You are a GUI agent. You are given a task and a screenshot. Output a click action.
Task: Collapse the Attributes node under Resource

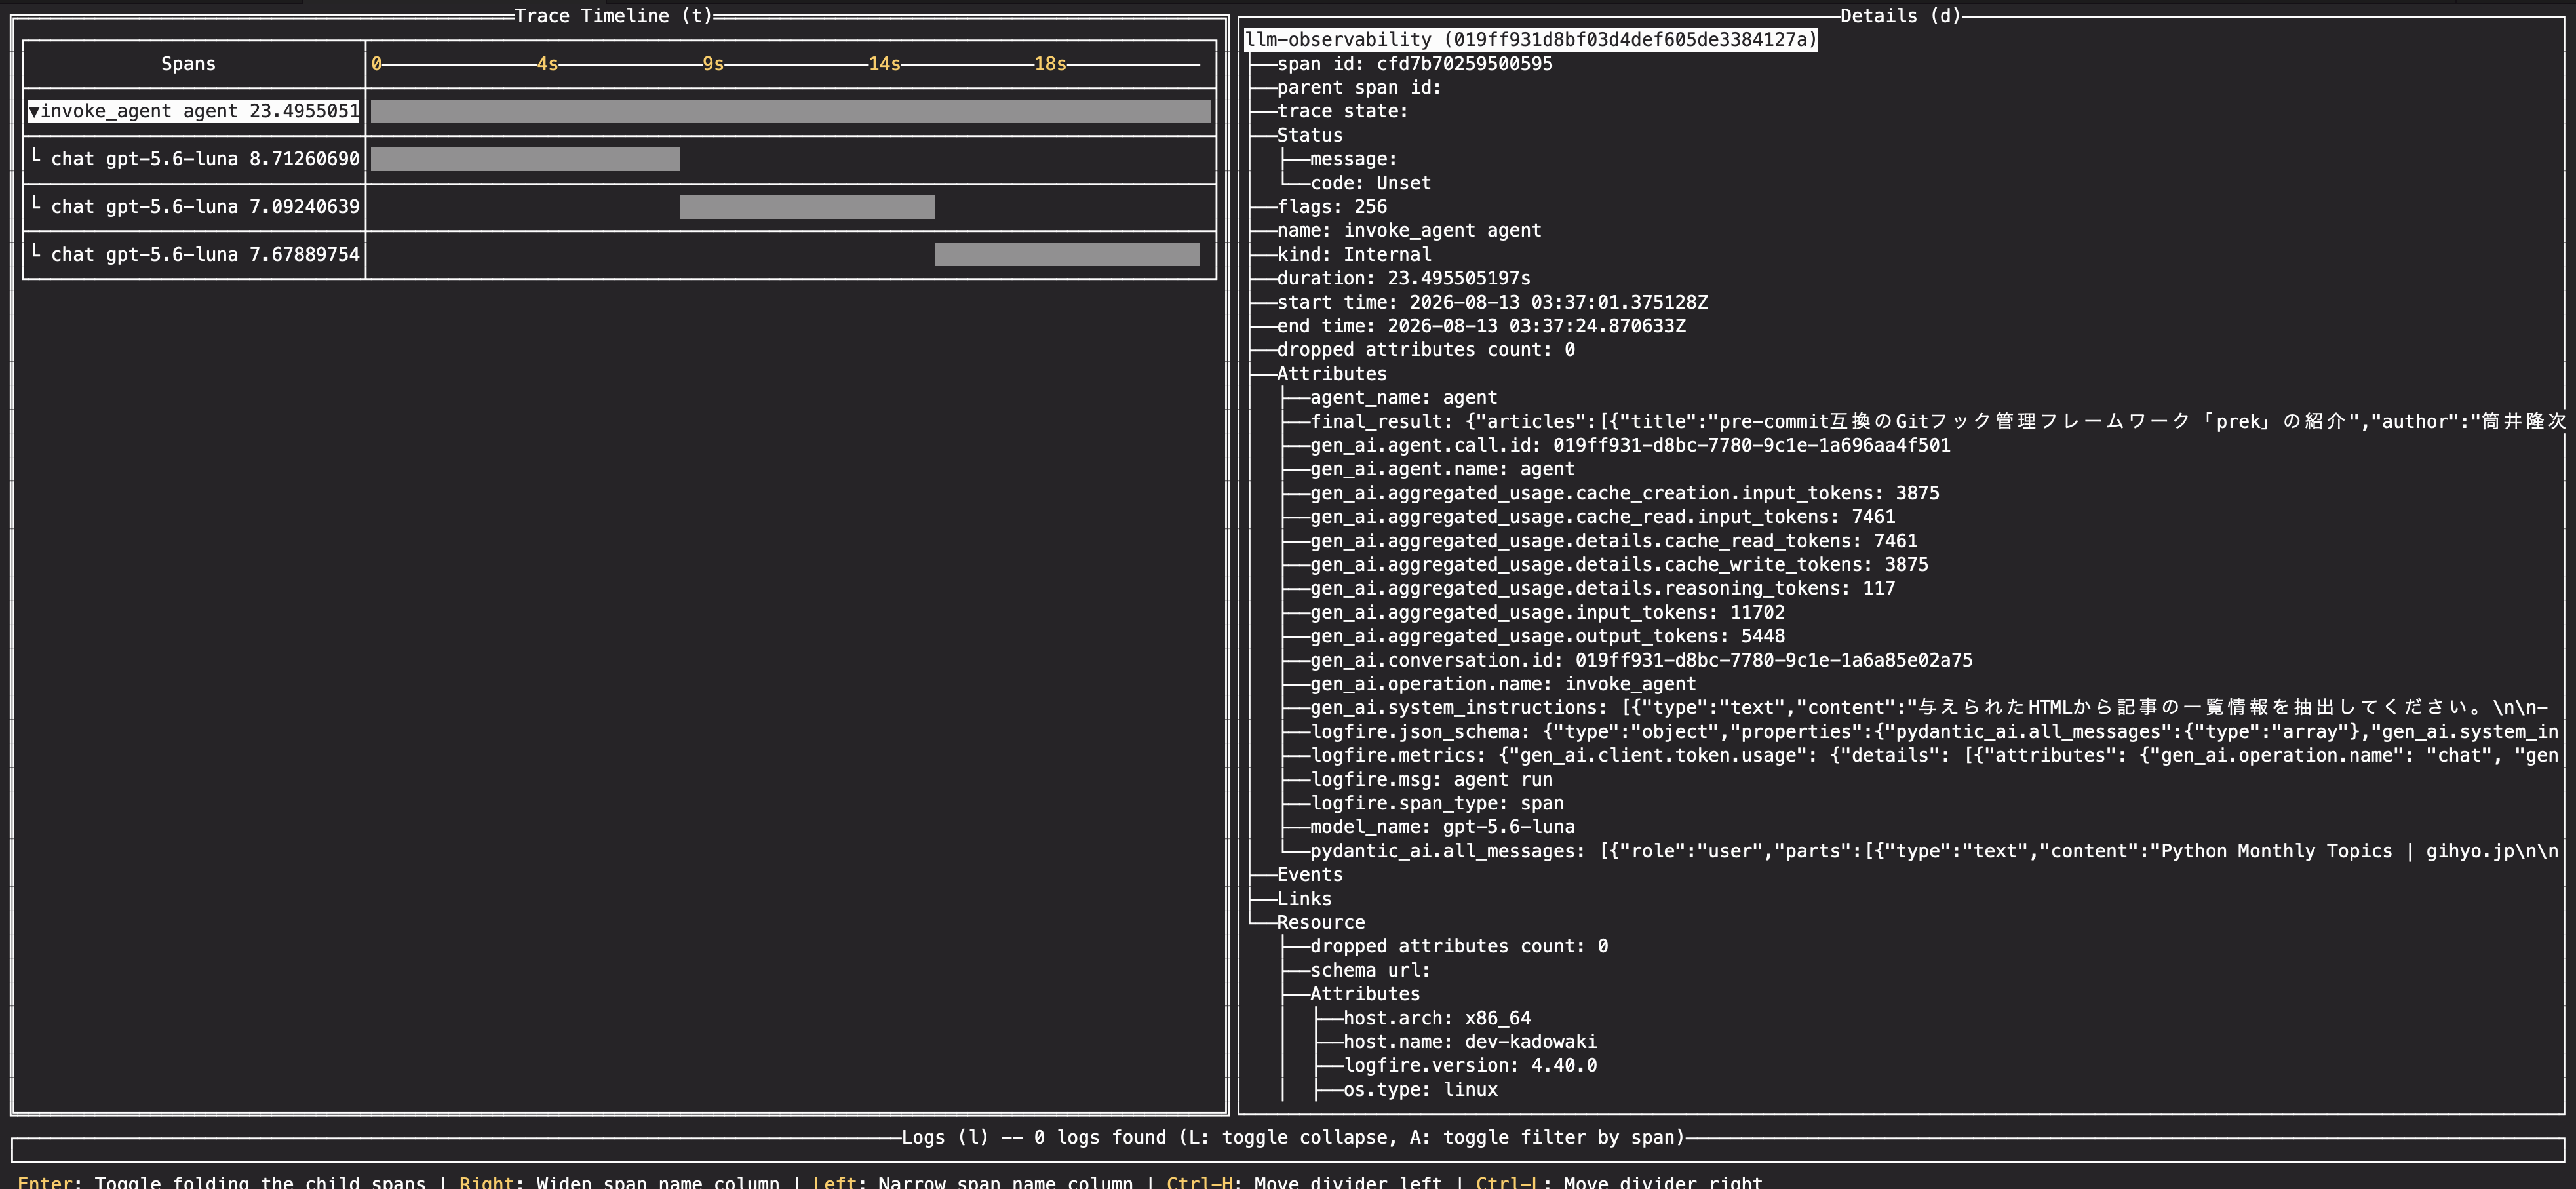(x=1365, y=994)
